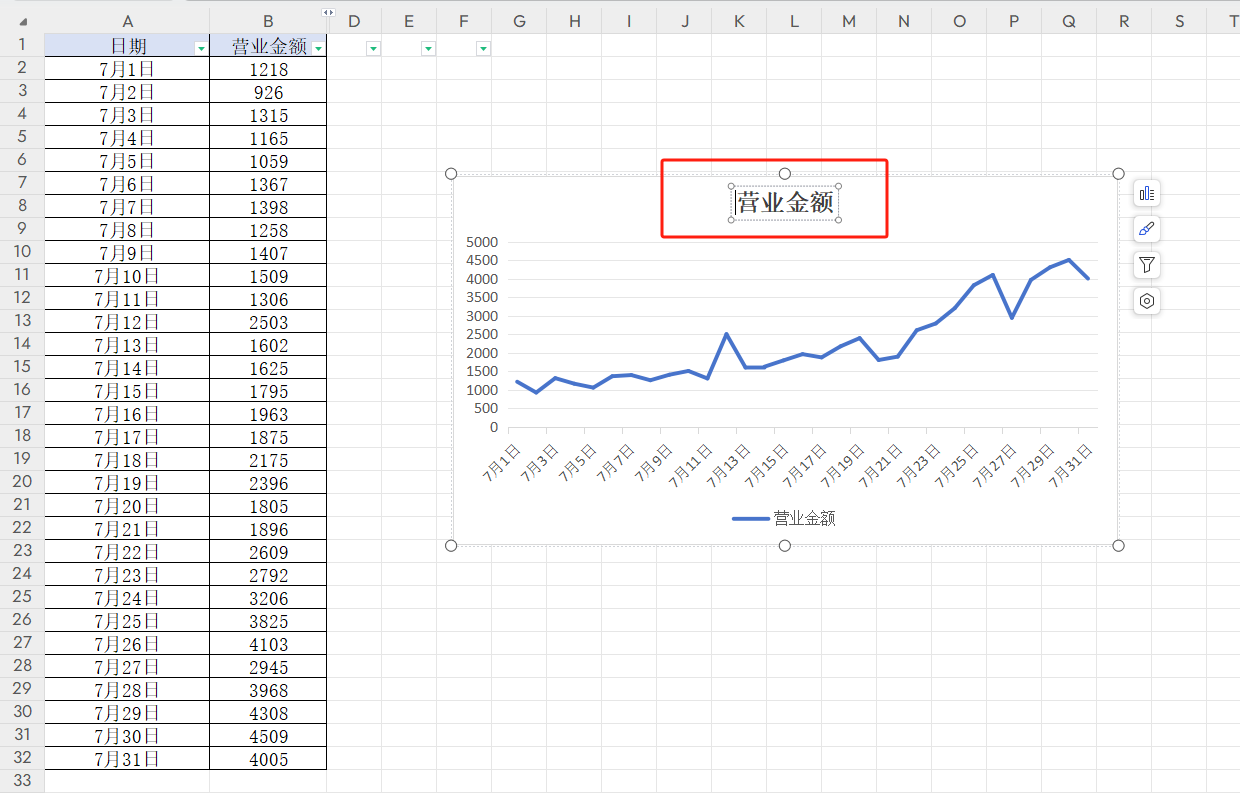Open the chart settings hexagon button
Image resolution: width=1240 pixels, height=793 pixels.
point(1147,301)
